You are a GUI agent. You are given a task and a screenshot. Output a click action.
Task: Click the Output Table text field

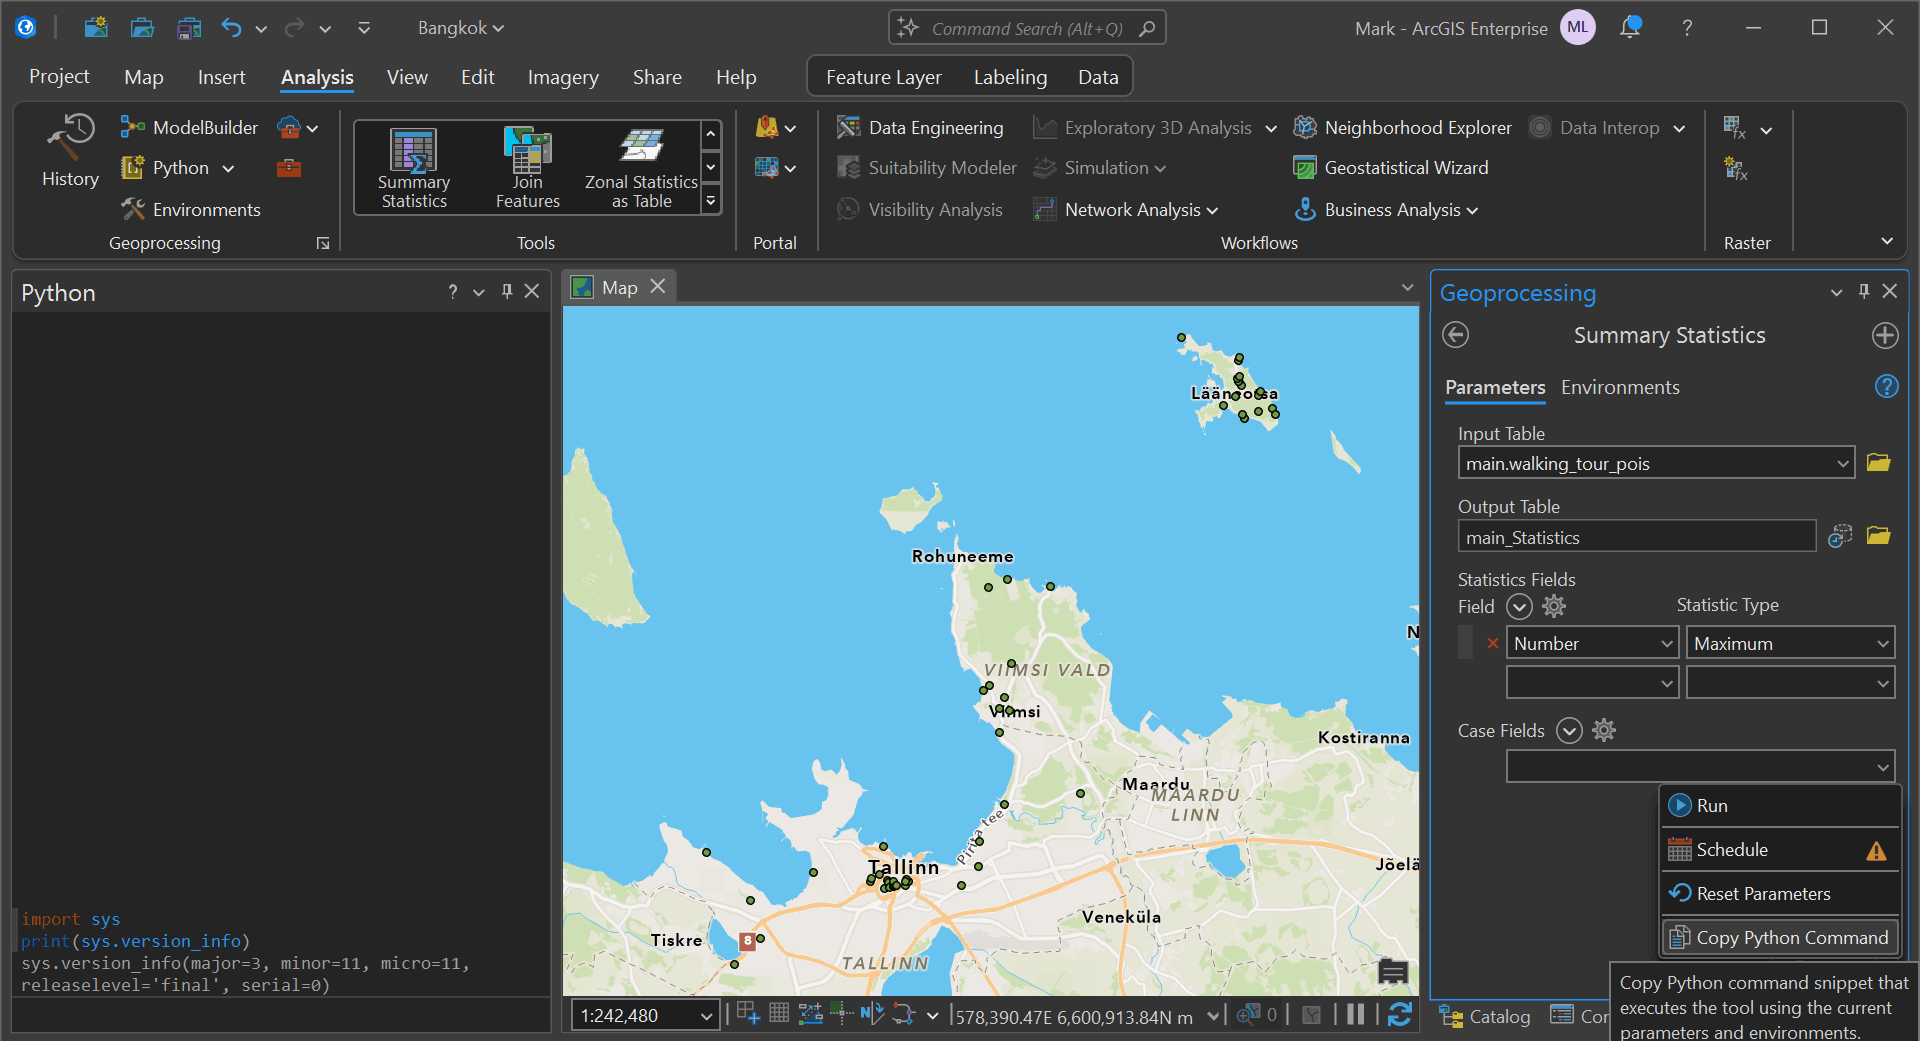1636,537
